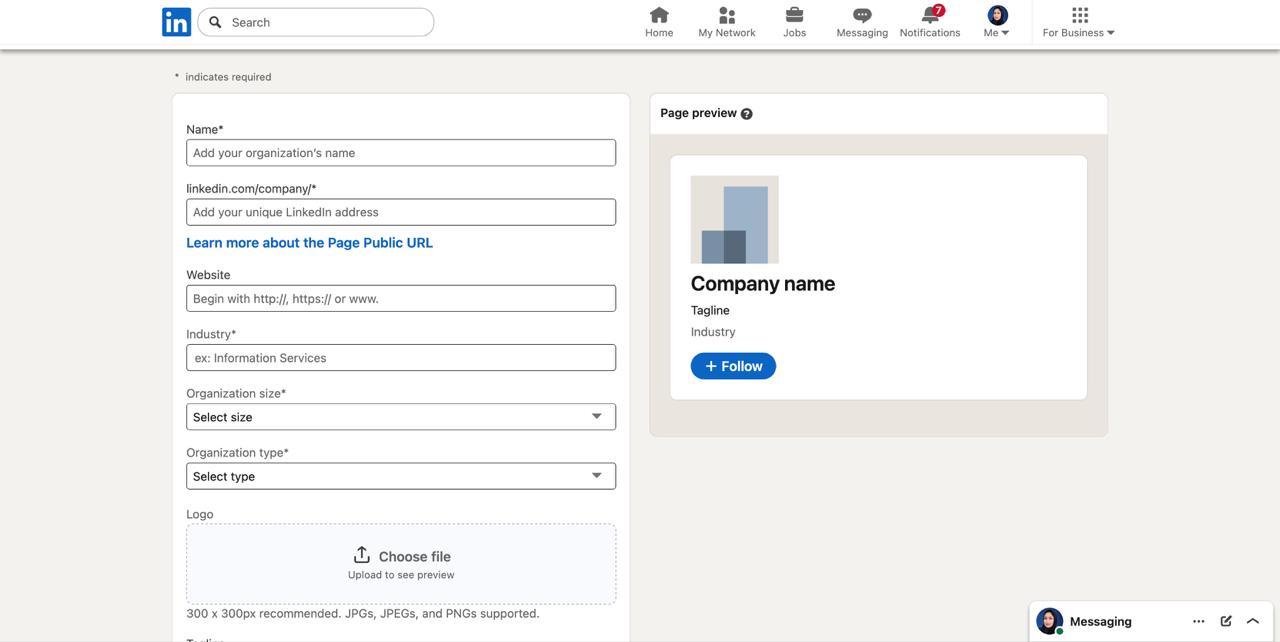Click the Follow button in preview
1280x642 pixels.
(x=733, y=366)
